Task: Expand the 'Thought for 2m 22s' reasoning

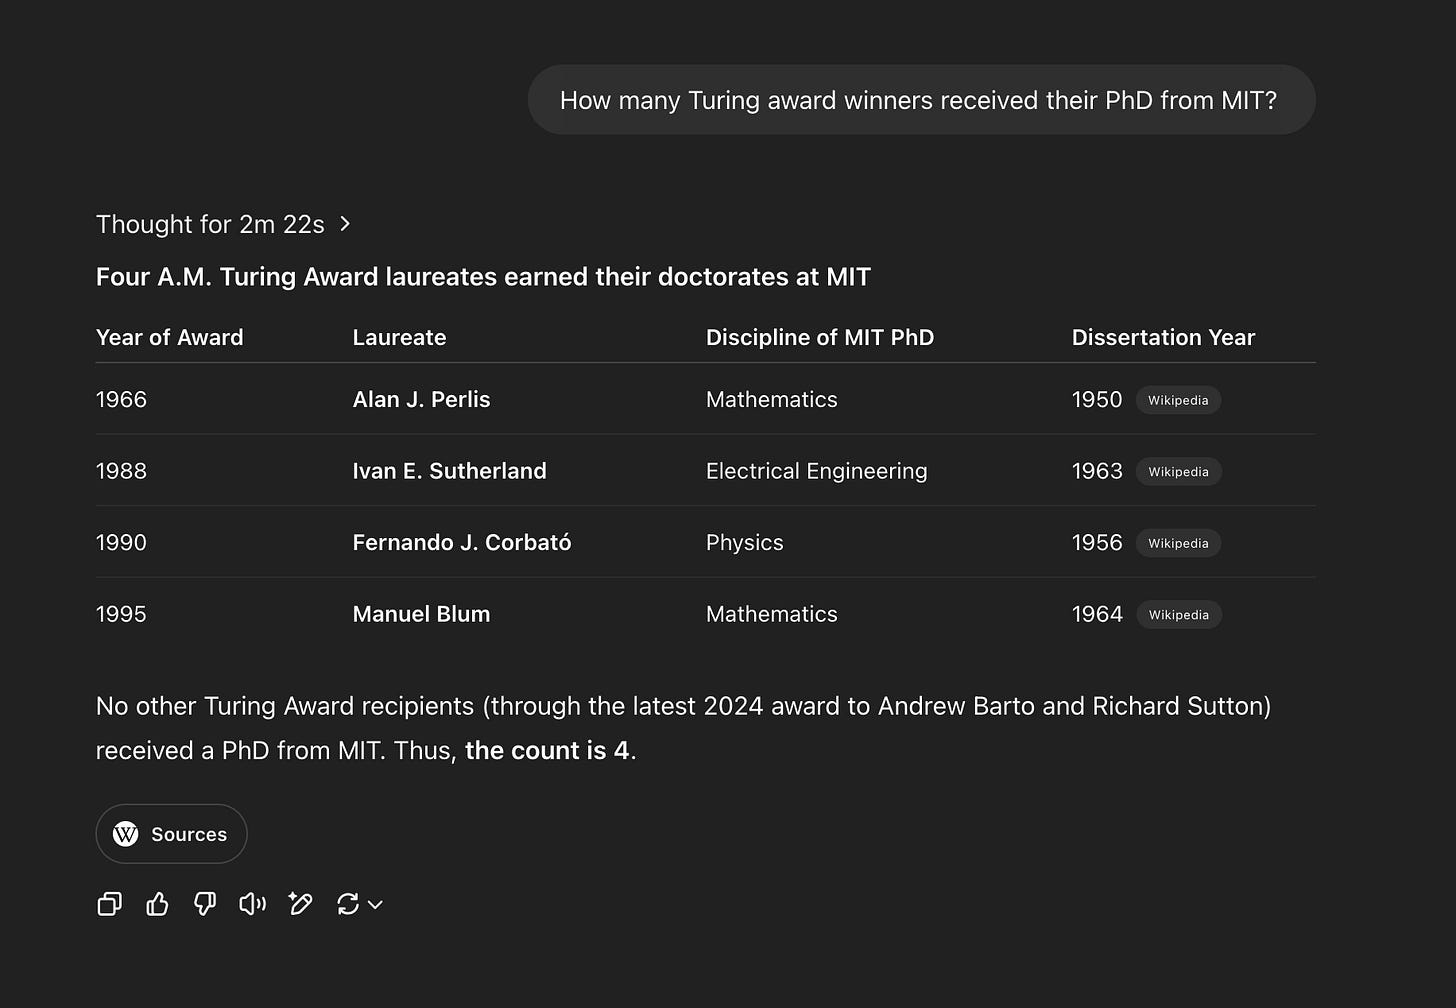Action: [223, 224]
